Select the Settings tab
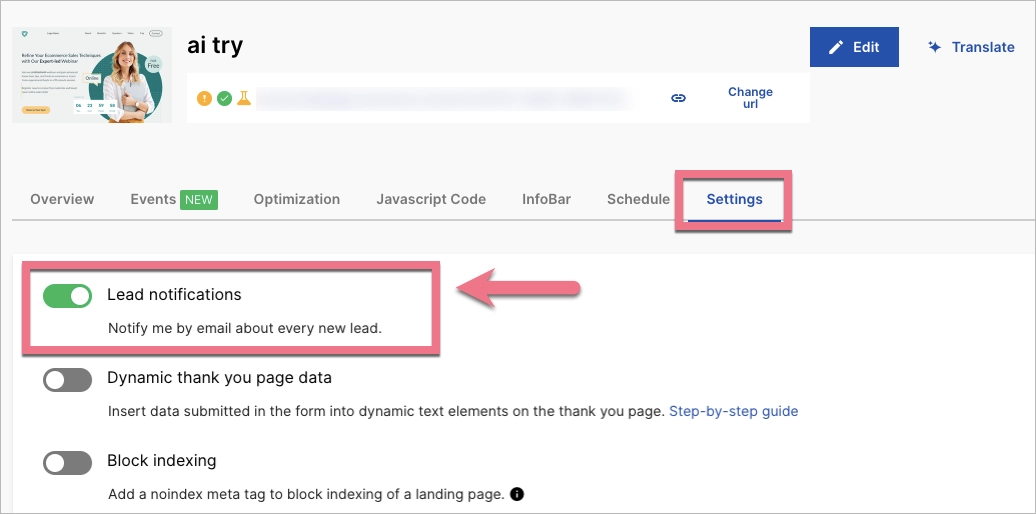This screenshot has height=514, width=1036. [x=734, y=199]
